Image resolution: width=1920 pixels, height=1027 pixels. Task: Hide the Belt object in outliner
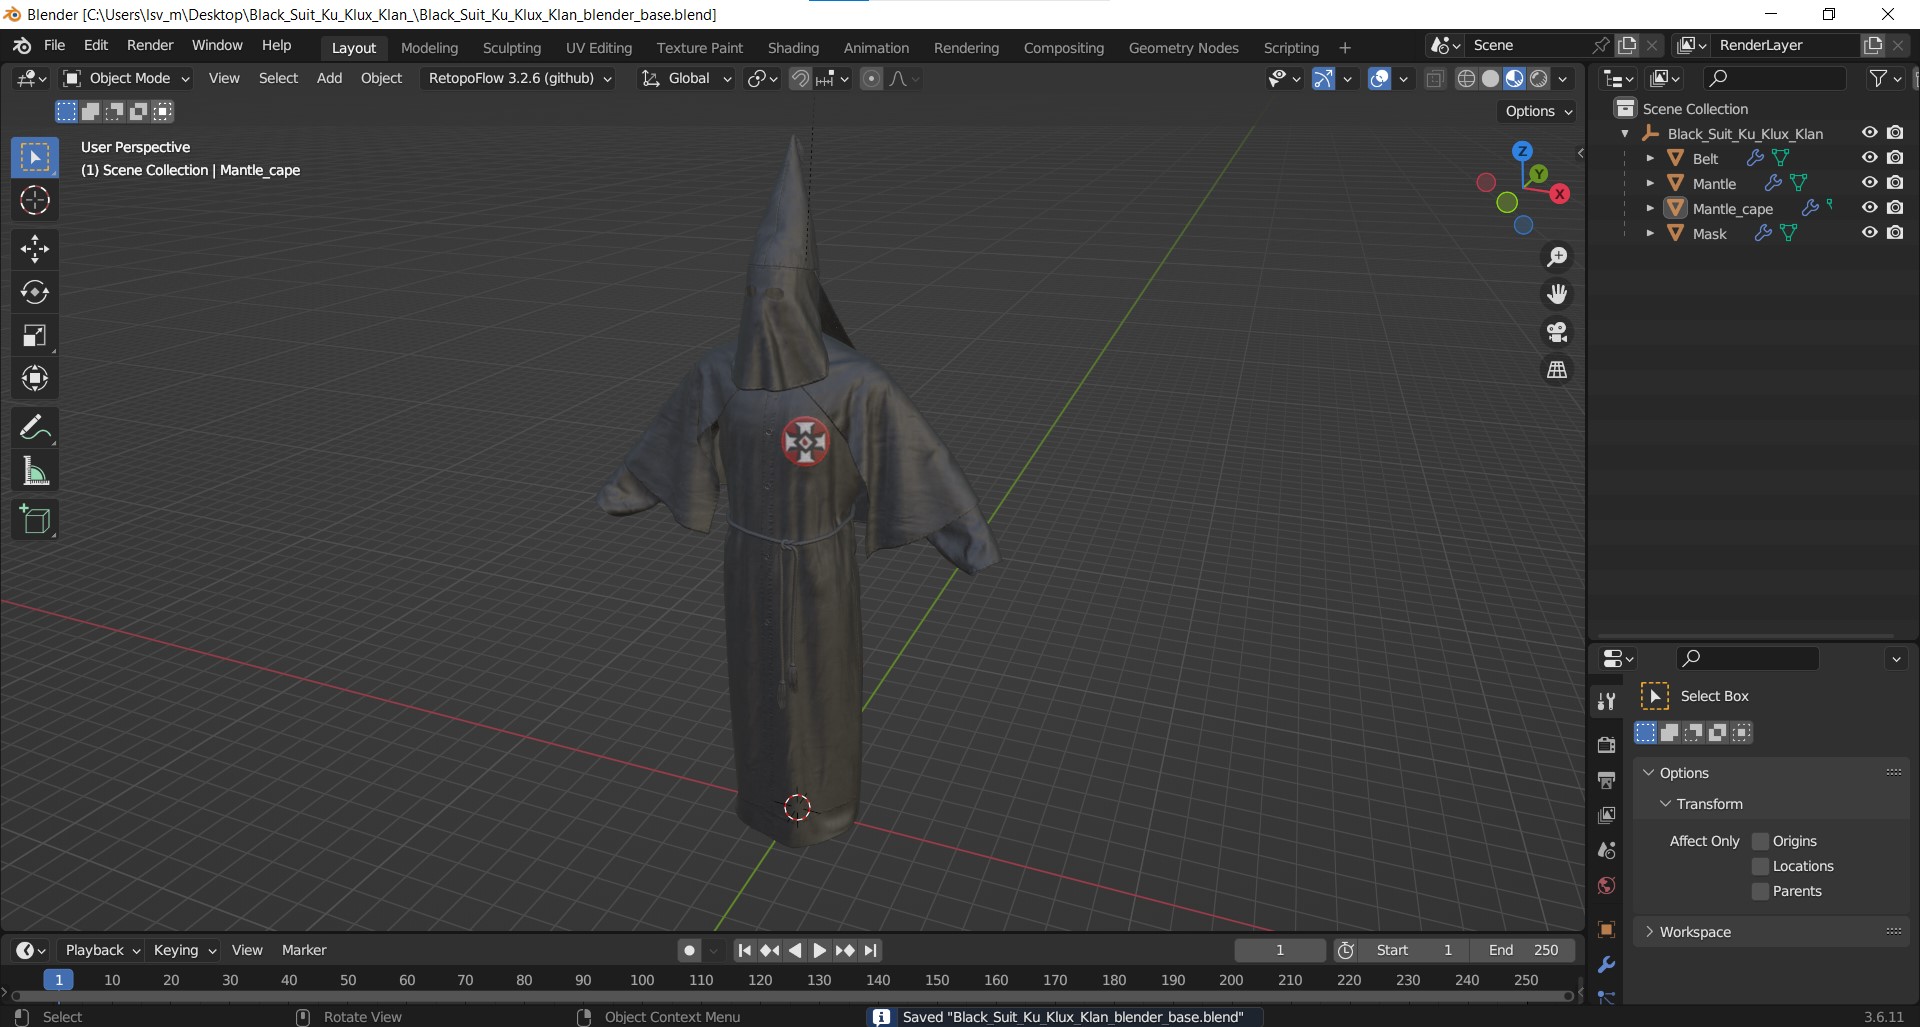pos(1869,158)
